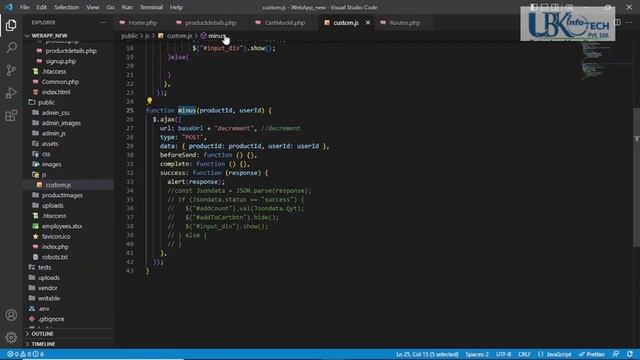640x360 pixels.
Task: Open employees.xlsx file
Action: pos(62,226)
